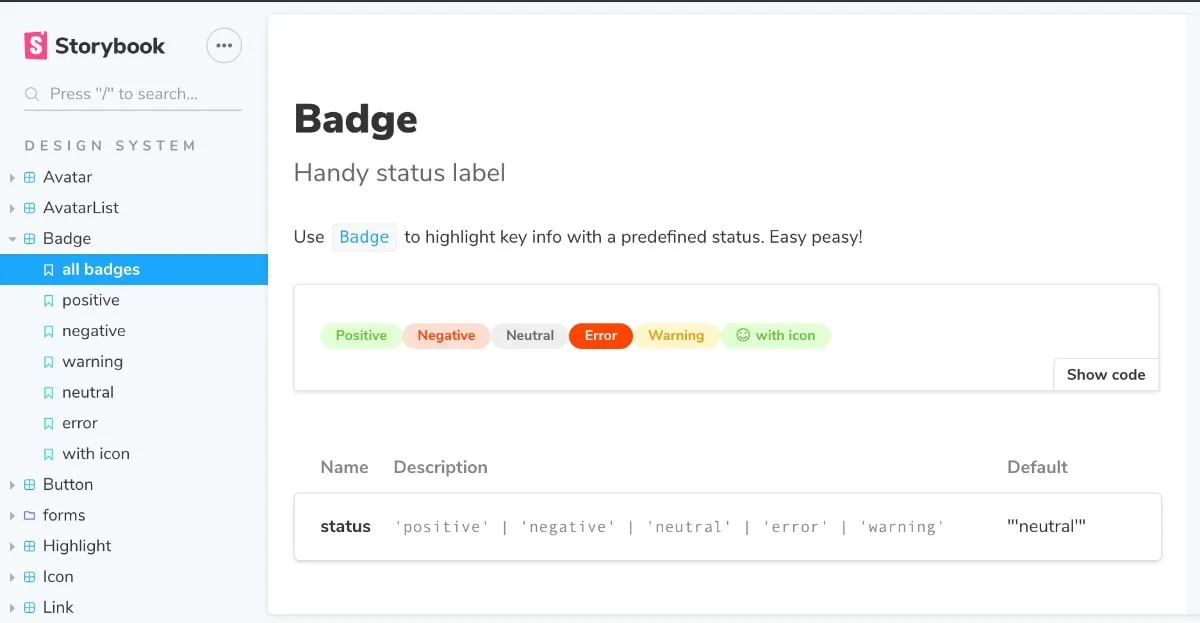The width and height of the screenshot is (1200, 623).
Task: Click the search magnifier icon
Action: pos(31,93)
